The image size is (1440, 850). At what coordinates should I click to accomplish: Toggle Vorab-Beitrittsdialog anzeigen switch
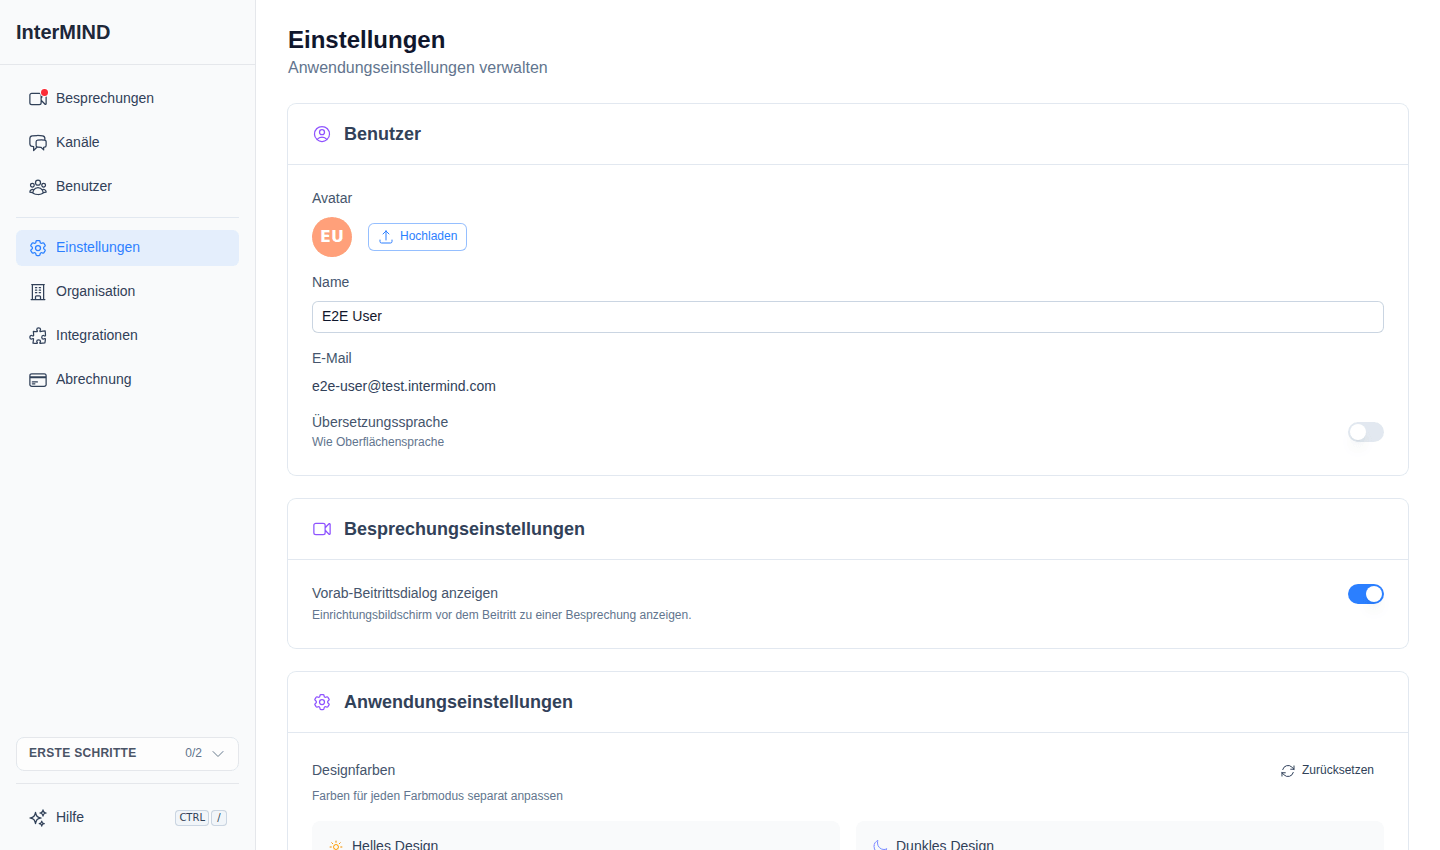pyautogui.click(x=1366, y=594)
